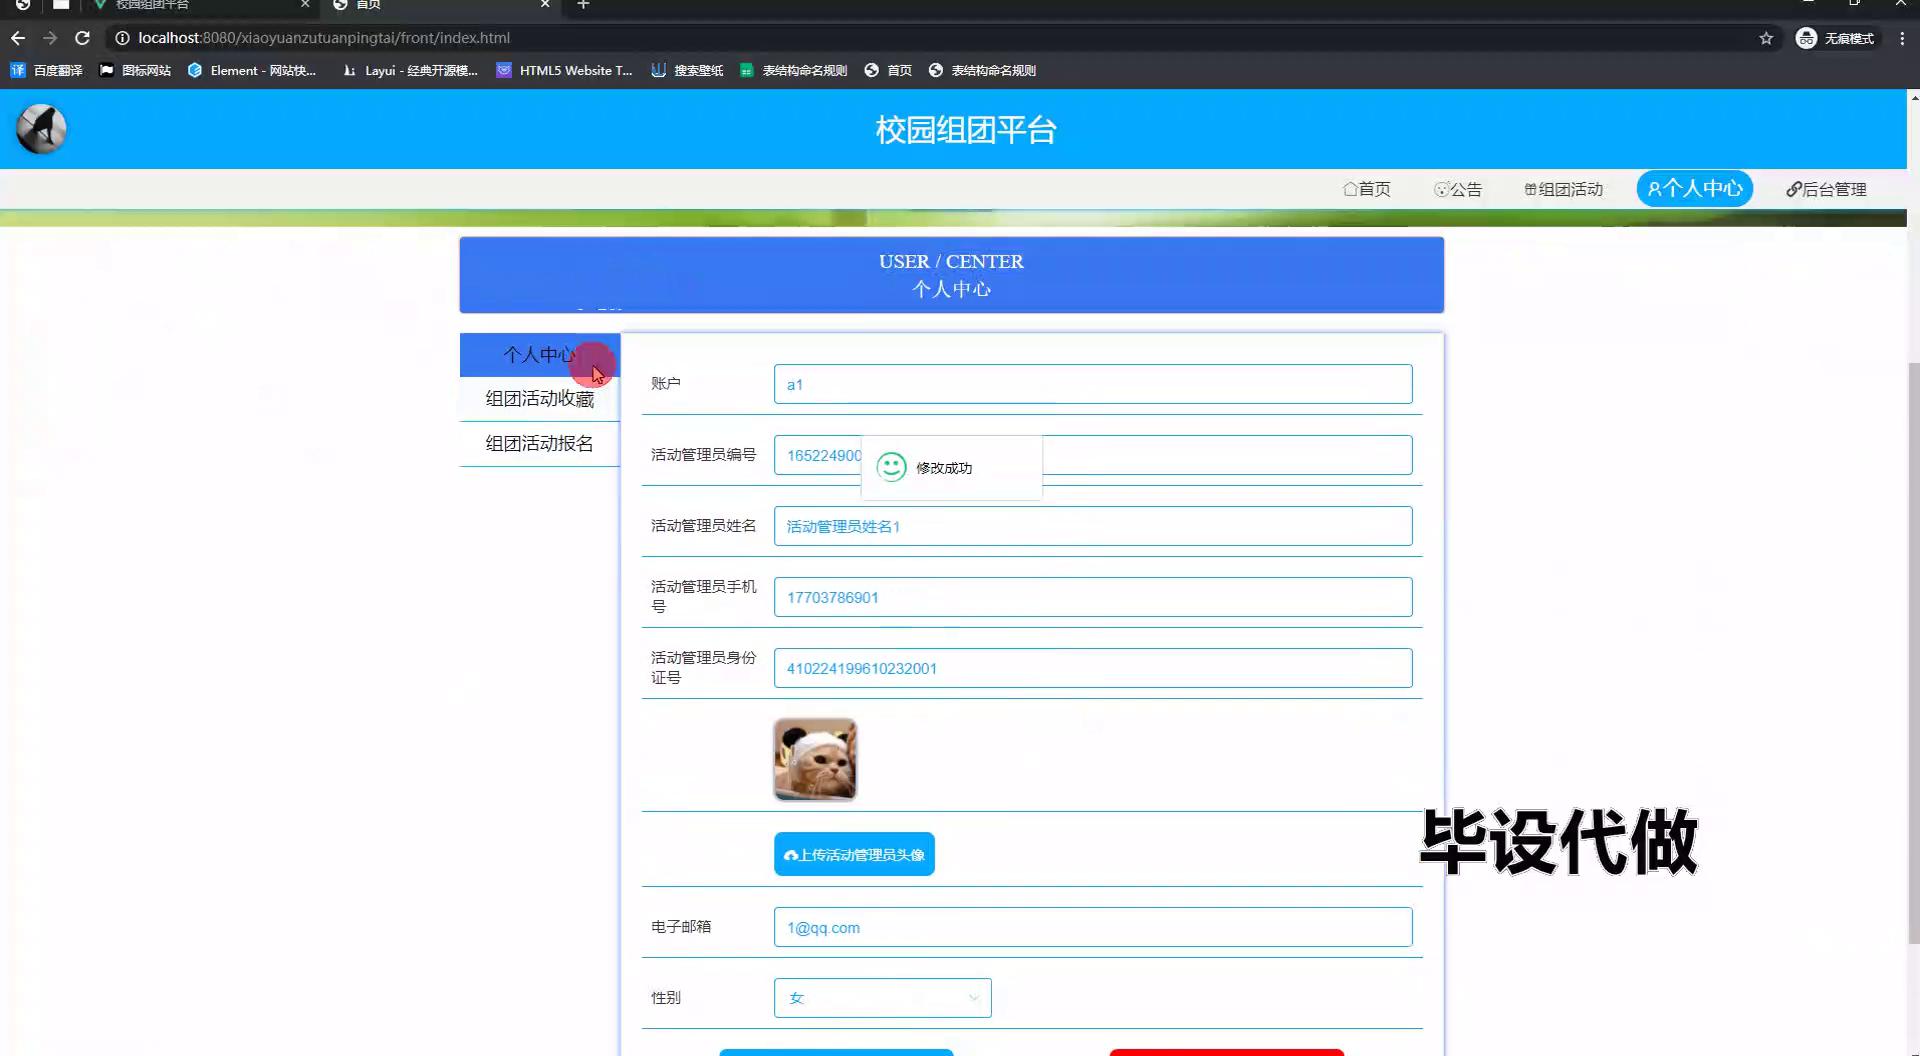Select 组团活动收藏 in sidebar
Viewport: 1920px width, 1056px height.
[x=539, y=399]
